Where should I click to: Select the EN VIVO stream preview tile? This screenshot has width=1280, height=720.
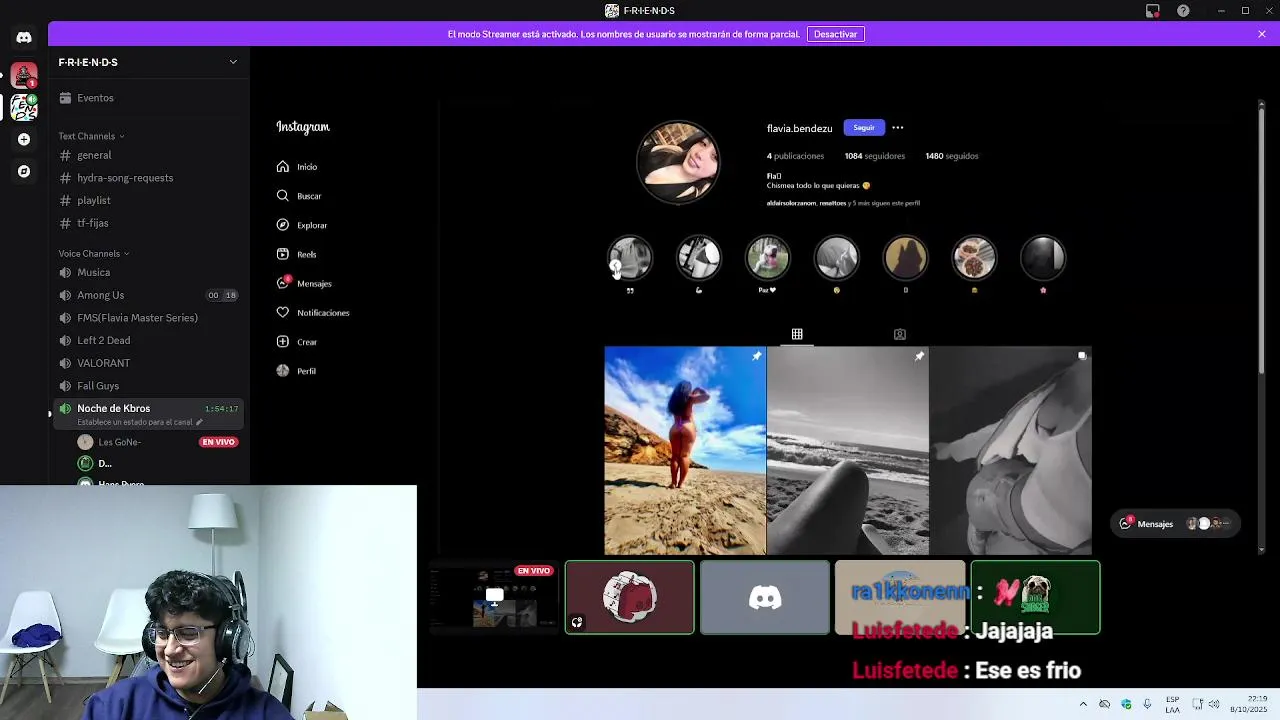point(494,598)
